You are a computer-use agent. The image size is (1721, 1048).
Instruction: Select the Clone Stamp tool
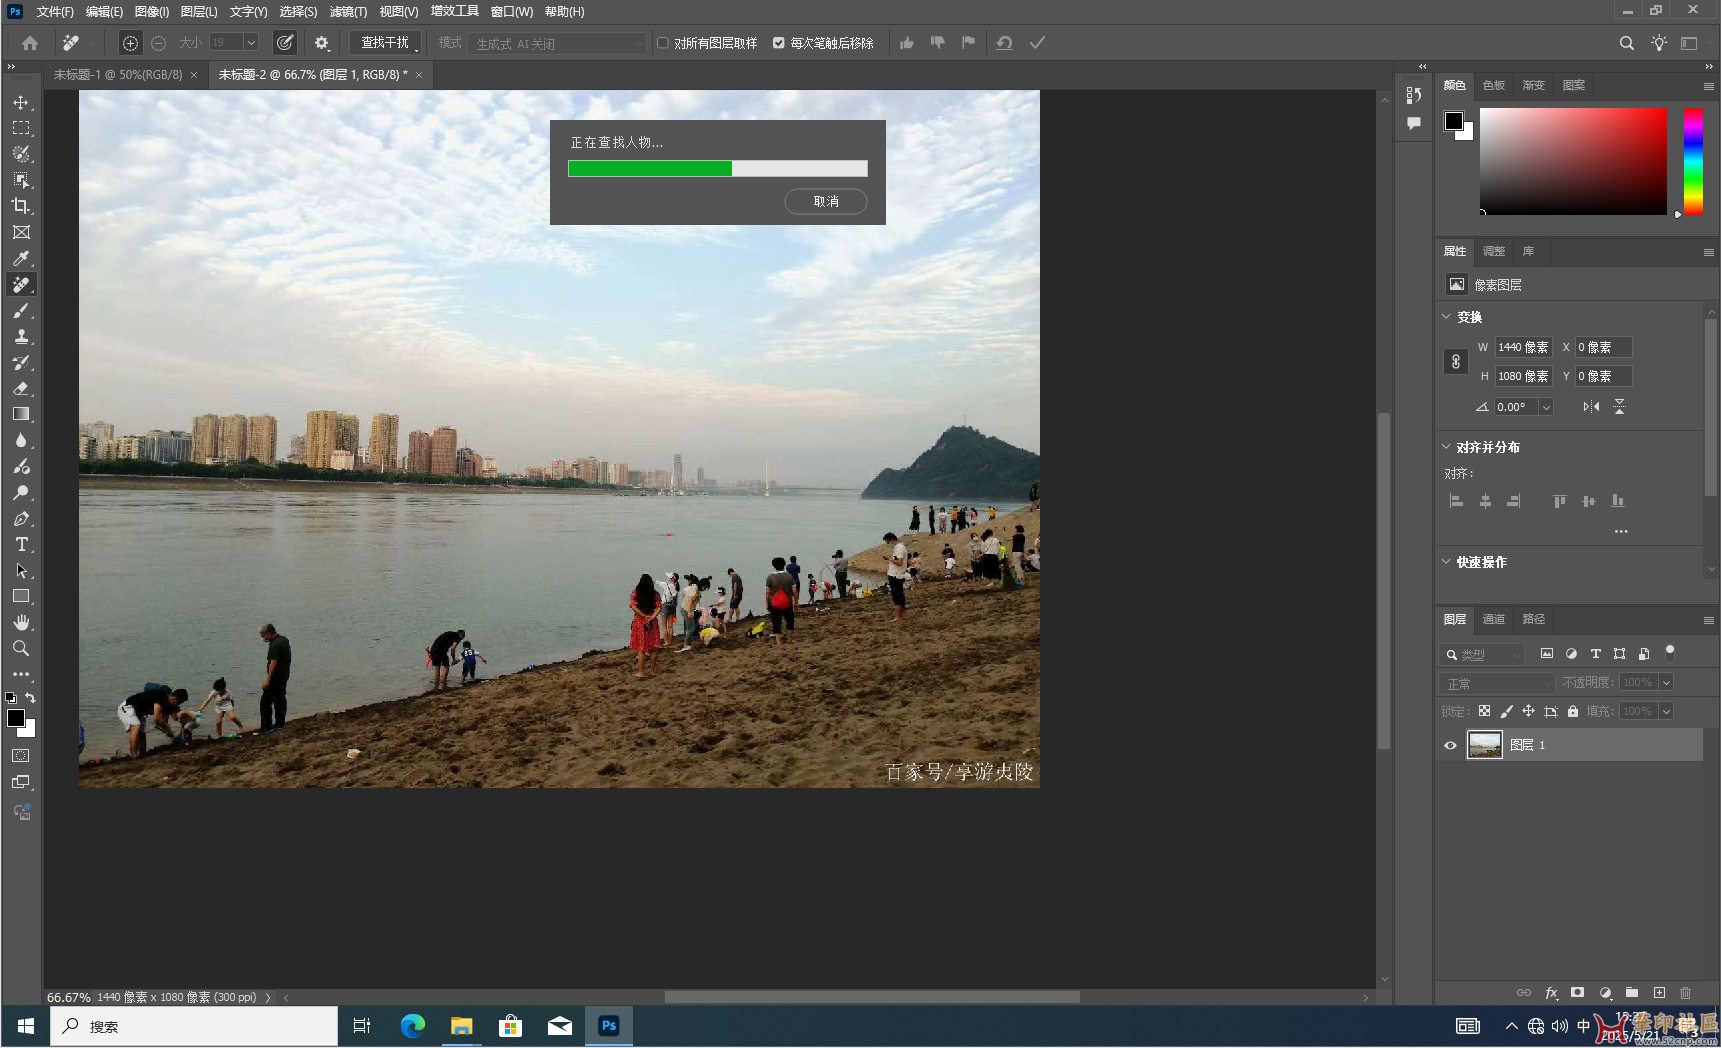(21, 336)
